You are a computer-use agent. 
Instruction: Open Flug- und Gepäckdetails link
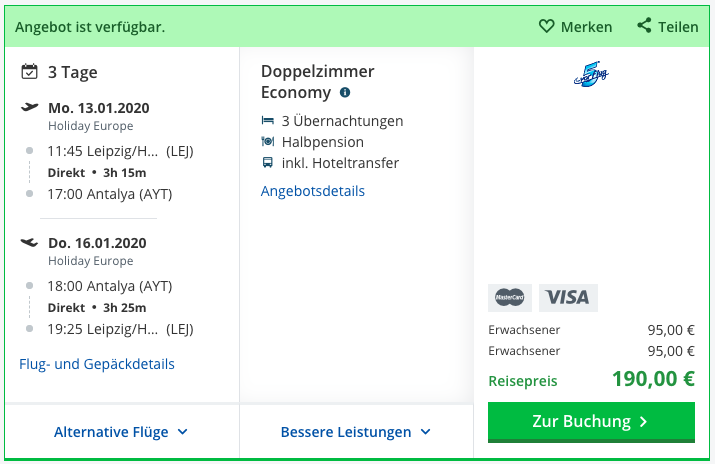[97, 364]
